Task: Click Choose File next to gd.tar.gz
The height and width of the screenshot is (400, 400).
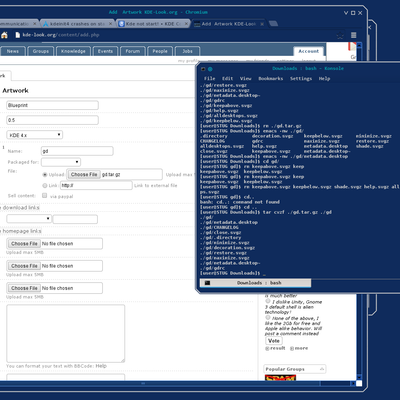Action: click(84, 174)
